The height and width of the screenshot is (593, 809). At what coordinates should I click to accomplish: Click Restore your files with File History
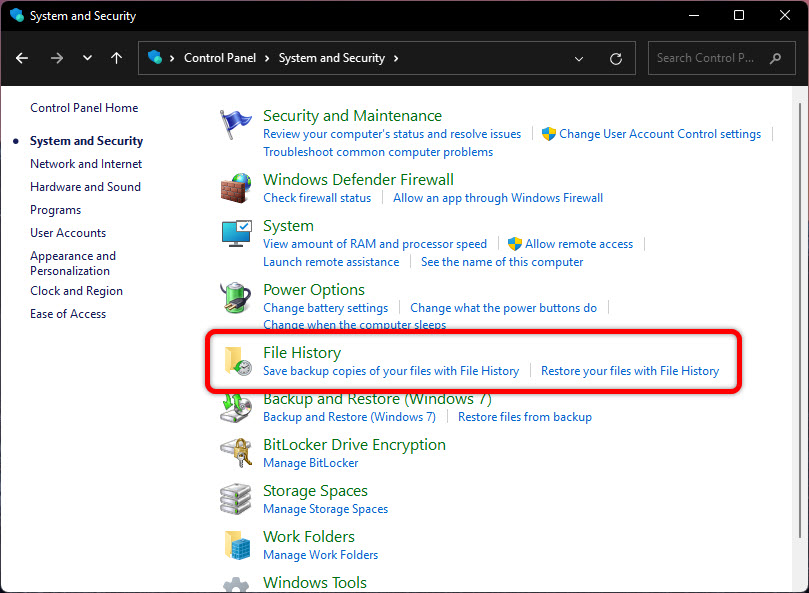630,371
